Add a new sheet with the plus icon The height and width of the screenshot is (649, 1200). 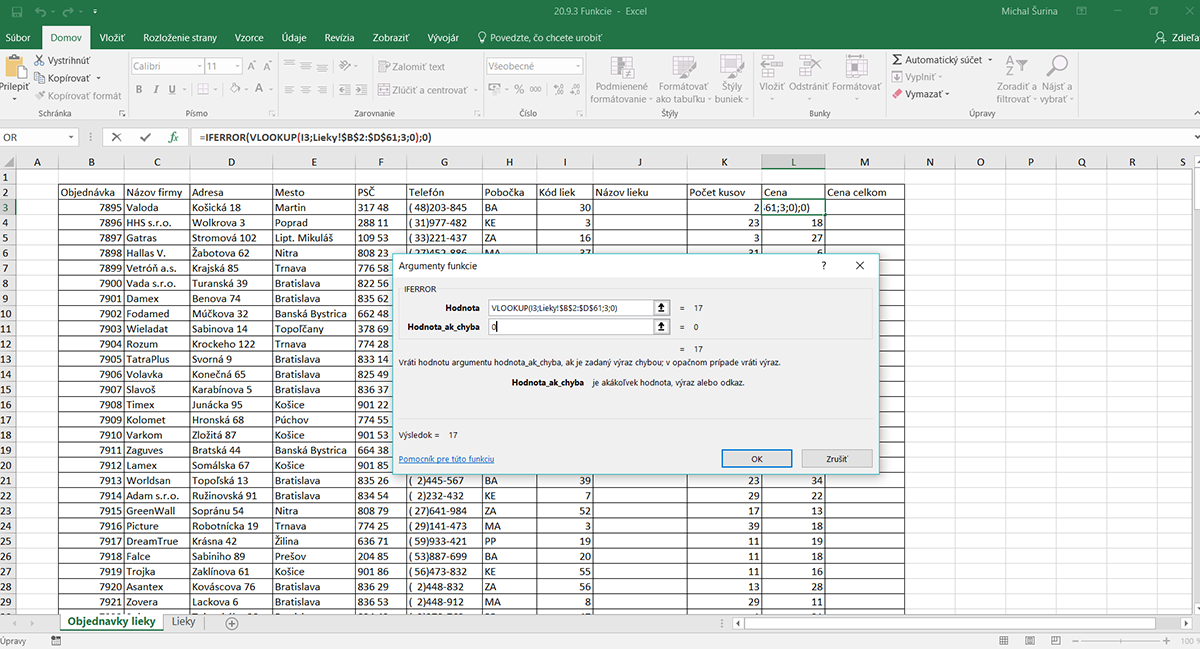pyautogui.click(x=232, y=623)
